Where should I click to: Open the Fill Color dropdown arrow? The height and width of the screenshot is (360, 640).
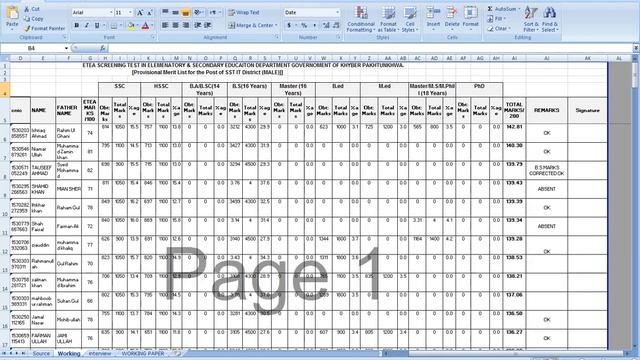click(x=137, y=26)
